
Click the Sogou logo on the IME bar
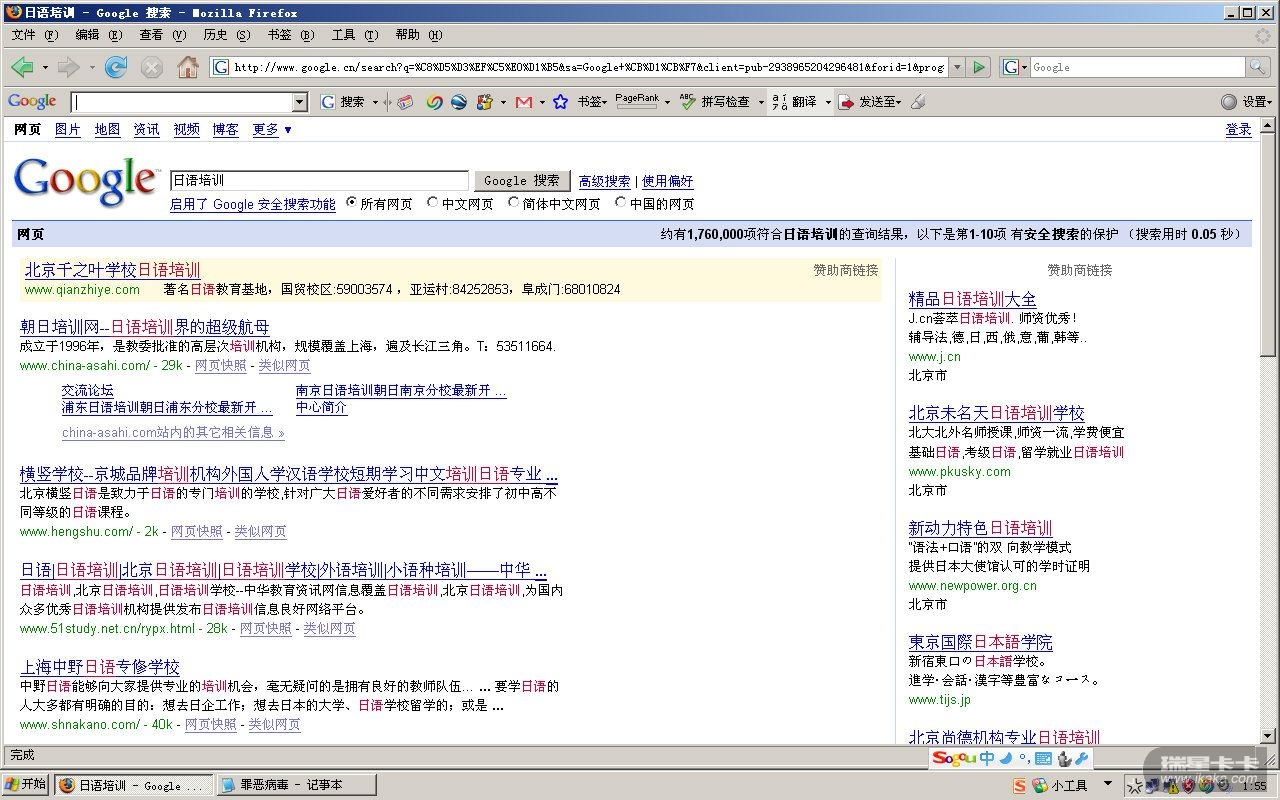(954, 759)
